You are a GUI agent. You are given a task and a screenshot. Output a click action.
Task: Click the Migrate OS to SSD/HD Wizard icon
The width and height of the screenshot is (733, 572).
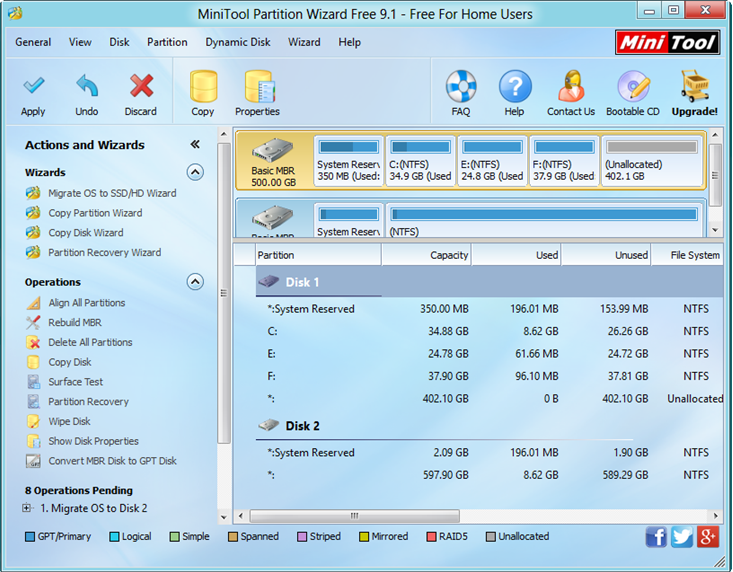point(33,193)
